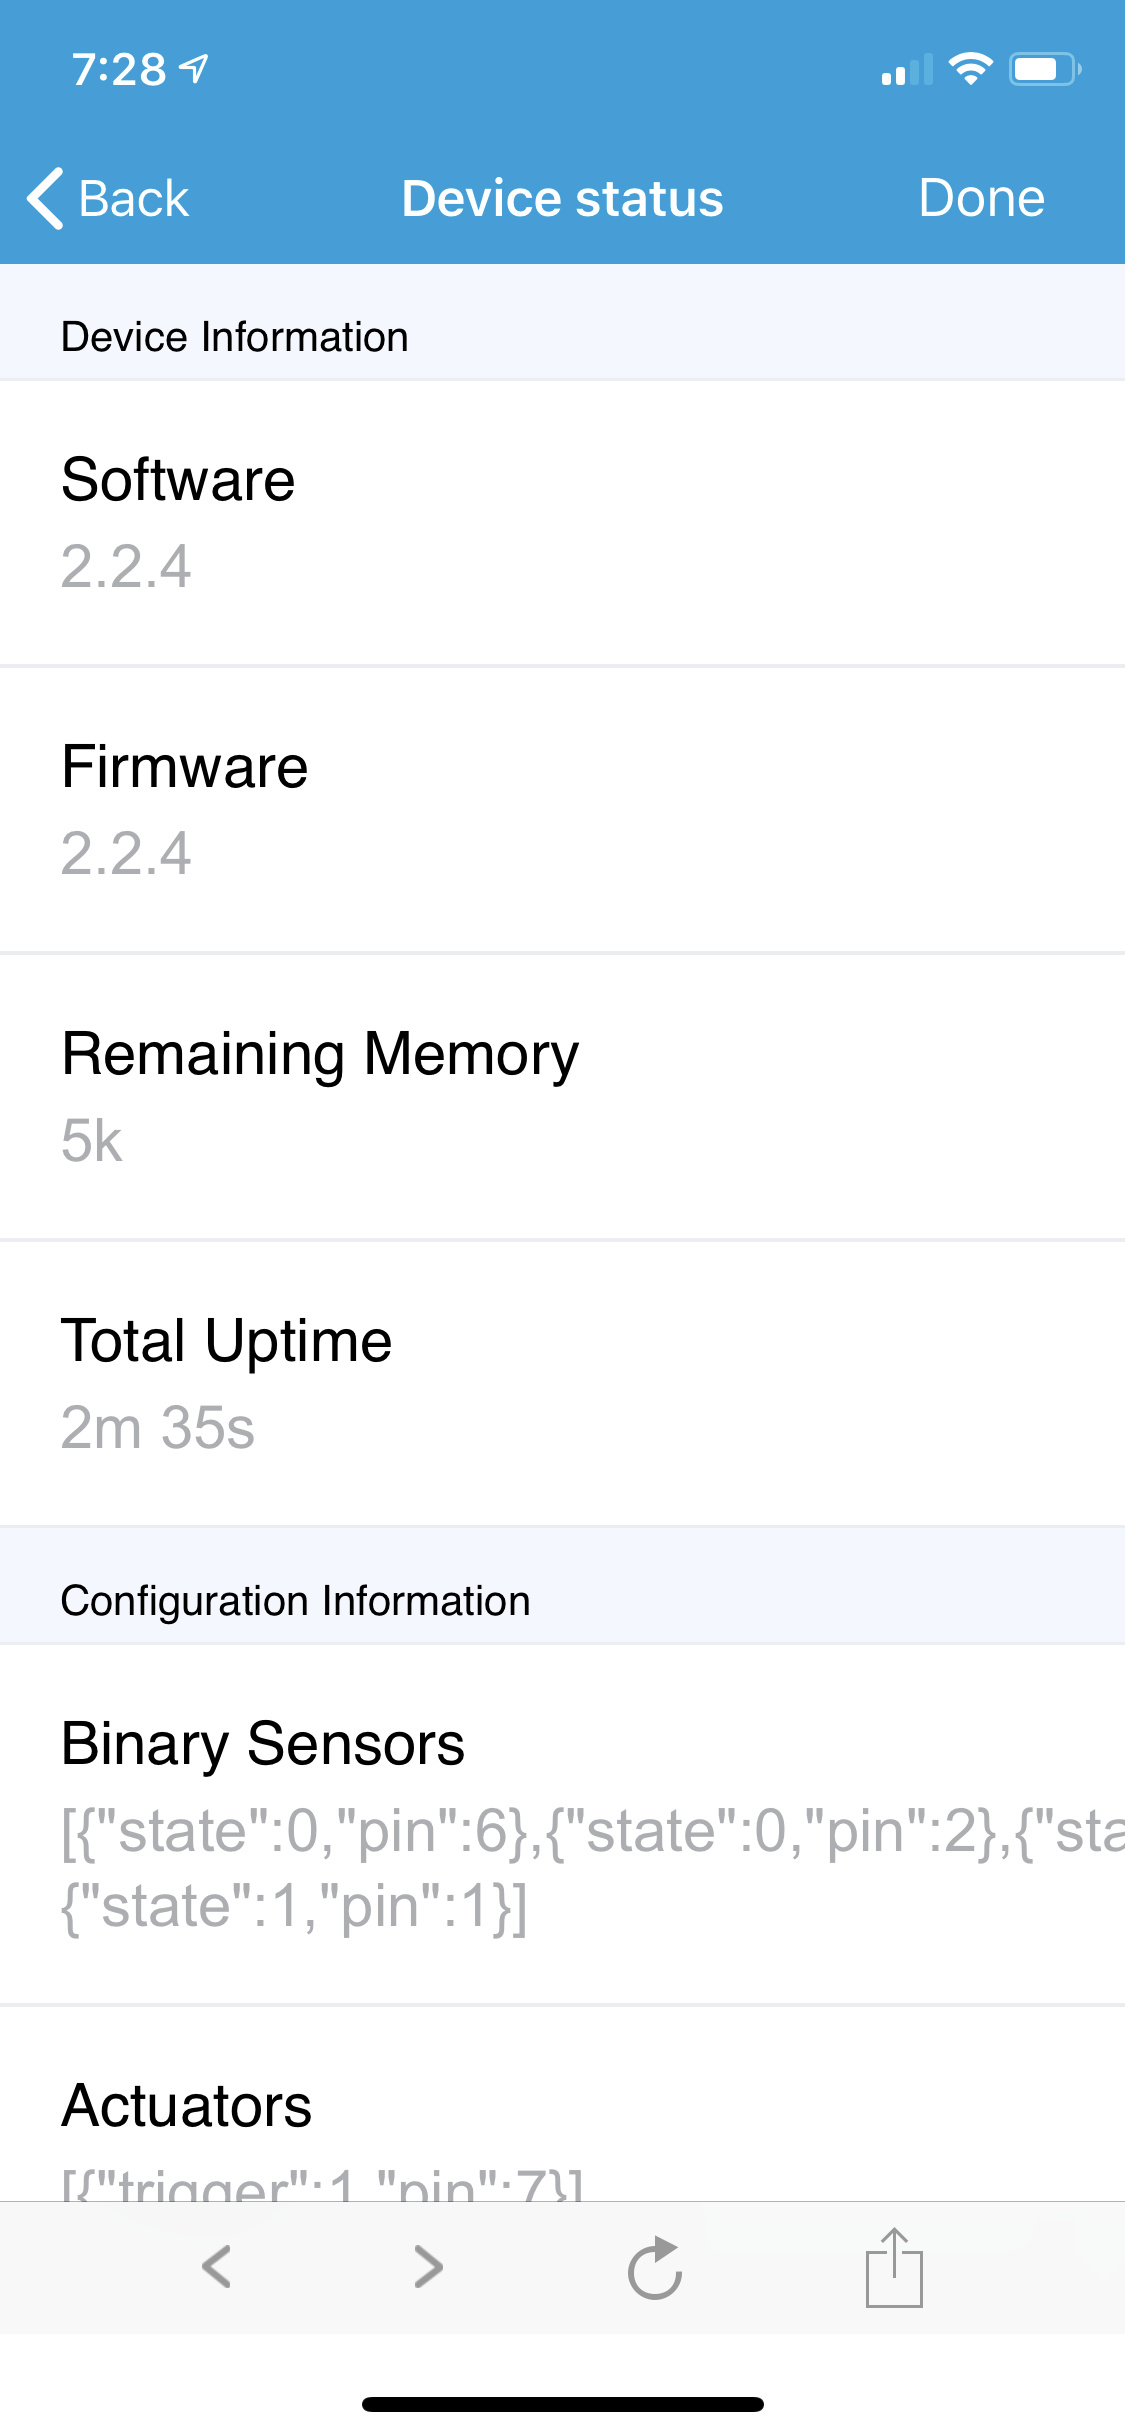Open the share sheet icon

pyautogui.click(x=893, y=2268)
